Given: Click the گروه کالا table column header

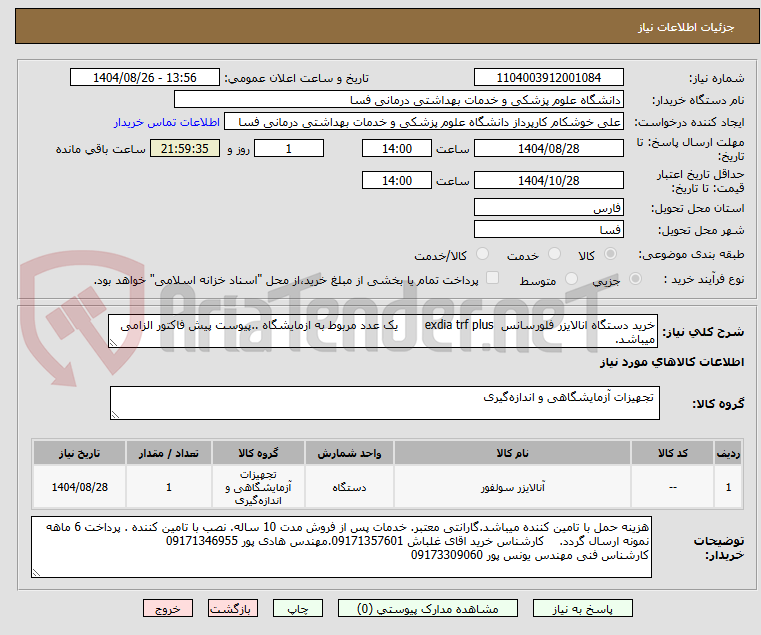Looking at the screenshot, I should [x=258, y=453].
